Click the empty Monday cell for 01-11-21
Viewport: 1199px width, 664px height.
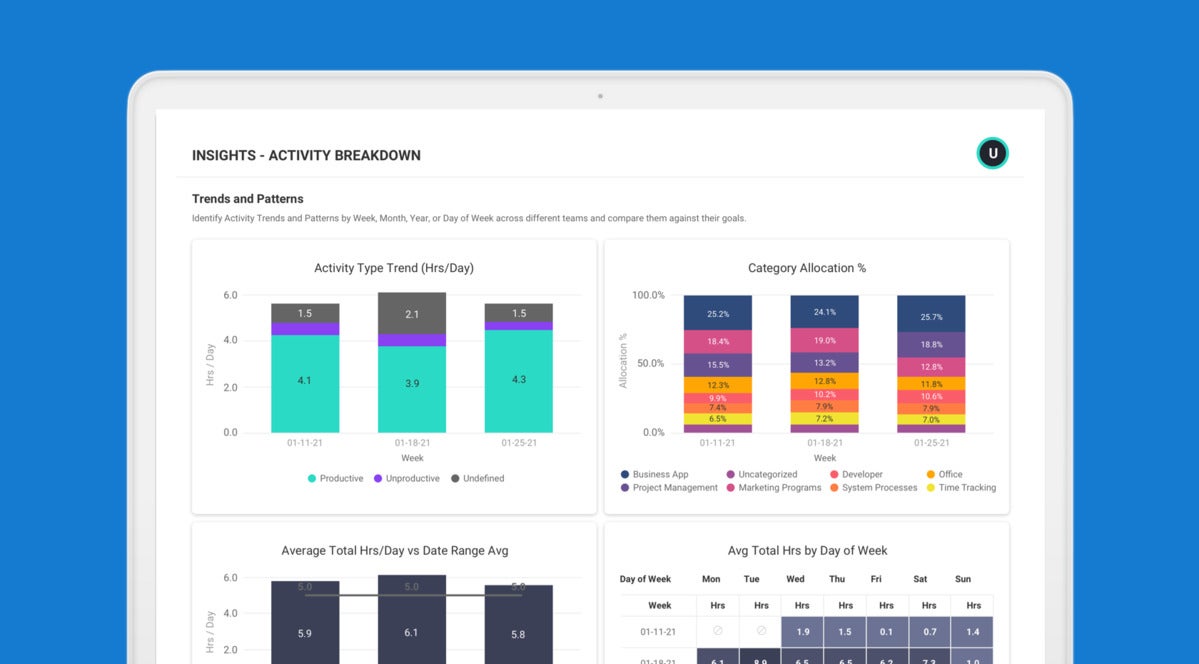click(x=717, y=631)
